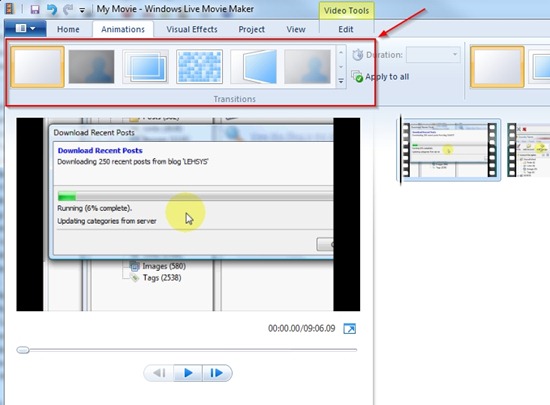Choose the overlapping frames transition
The image size is (550, 405).
tap(145, 67)
